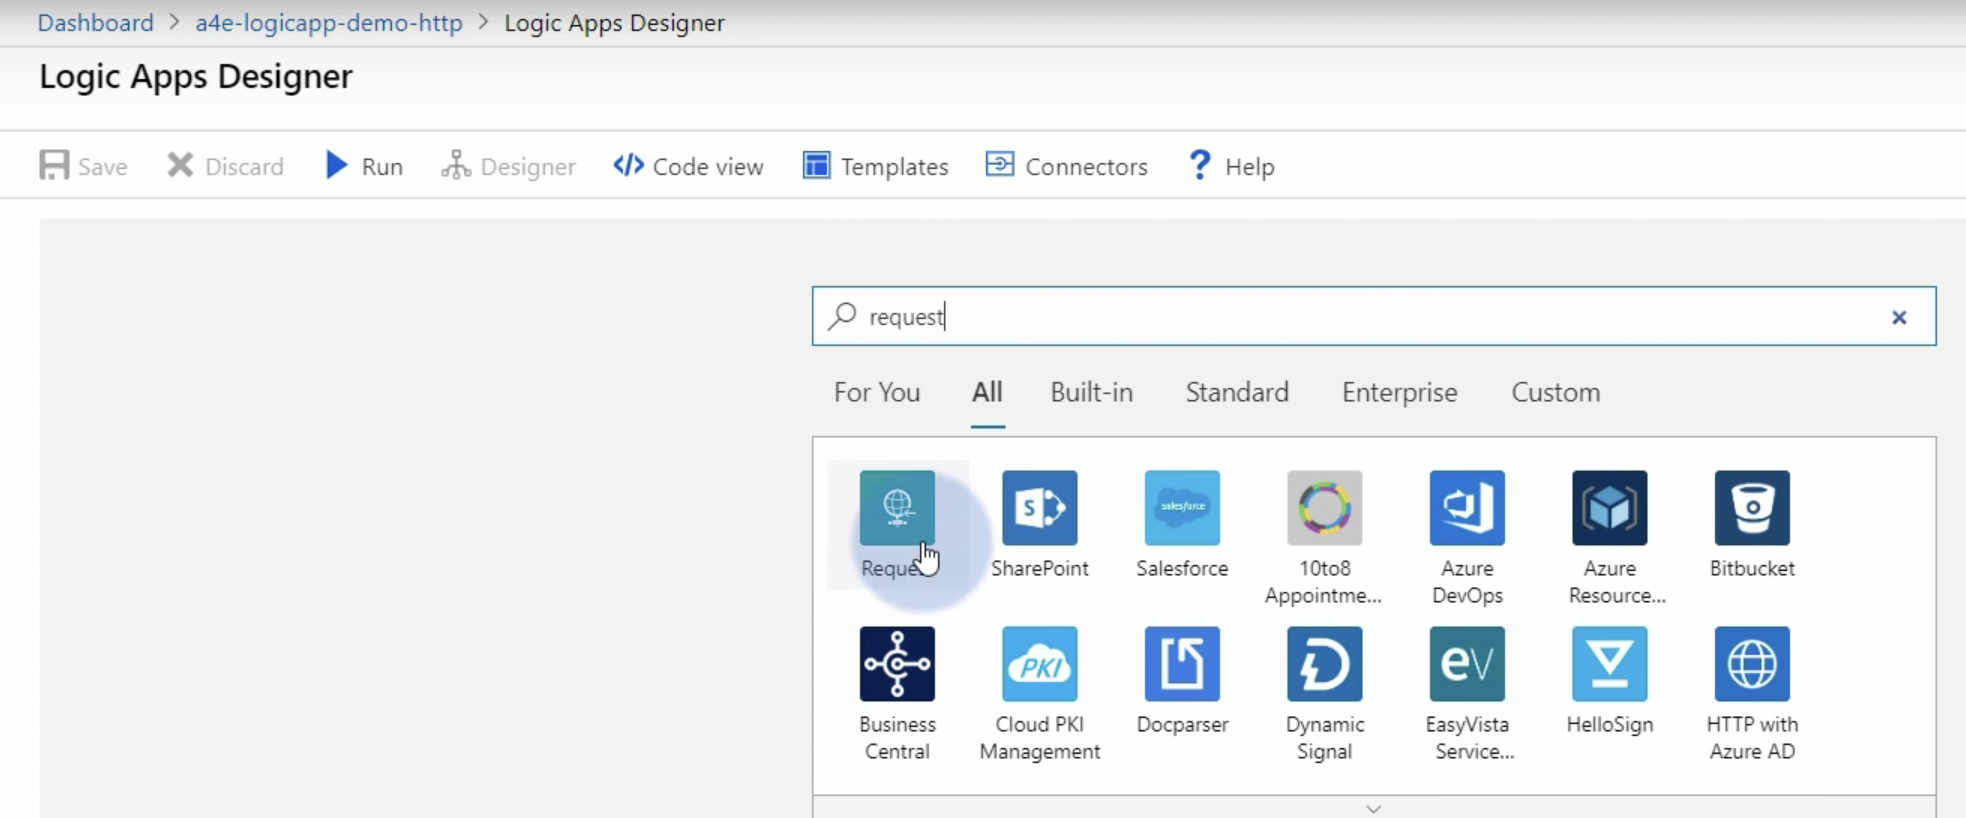Clear the search box with the X
Image resolution: width=1966 pixels, height=818 pixels.
pyautogui.click(x=1899, y=317)
